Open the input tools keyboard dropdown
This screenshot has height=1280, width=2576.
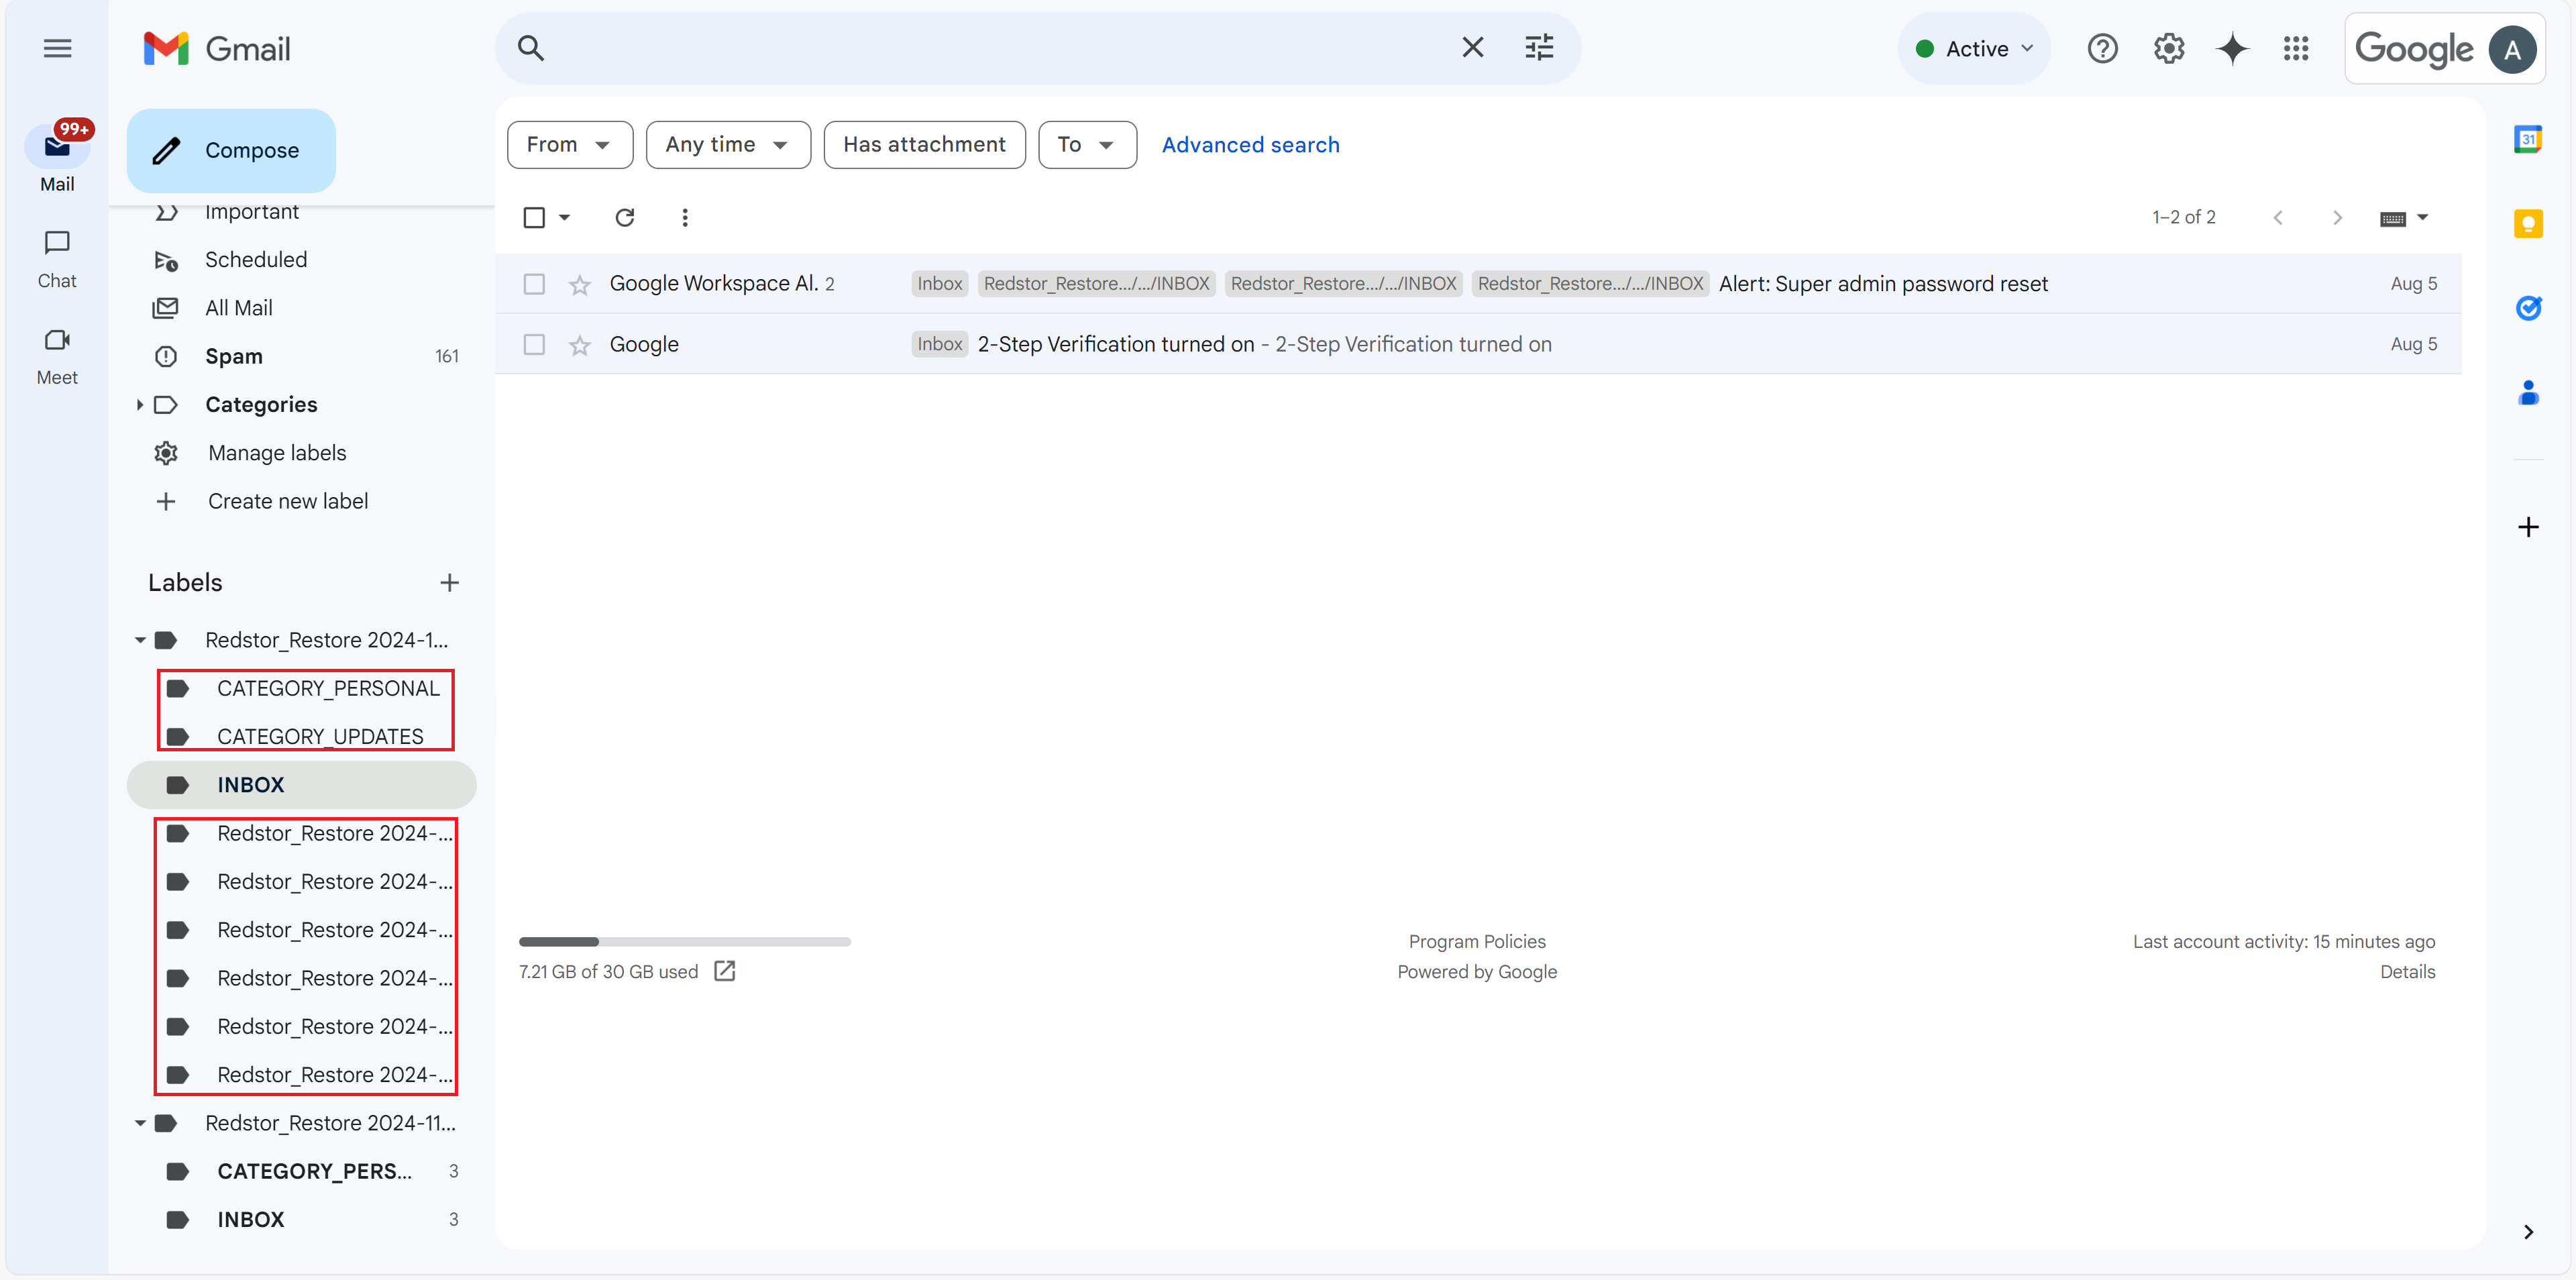click(x=2404, y=218)
